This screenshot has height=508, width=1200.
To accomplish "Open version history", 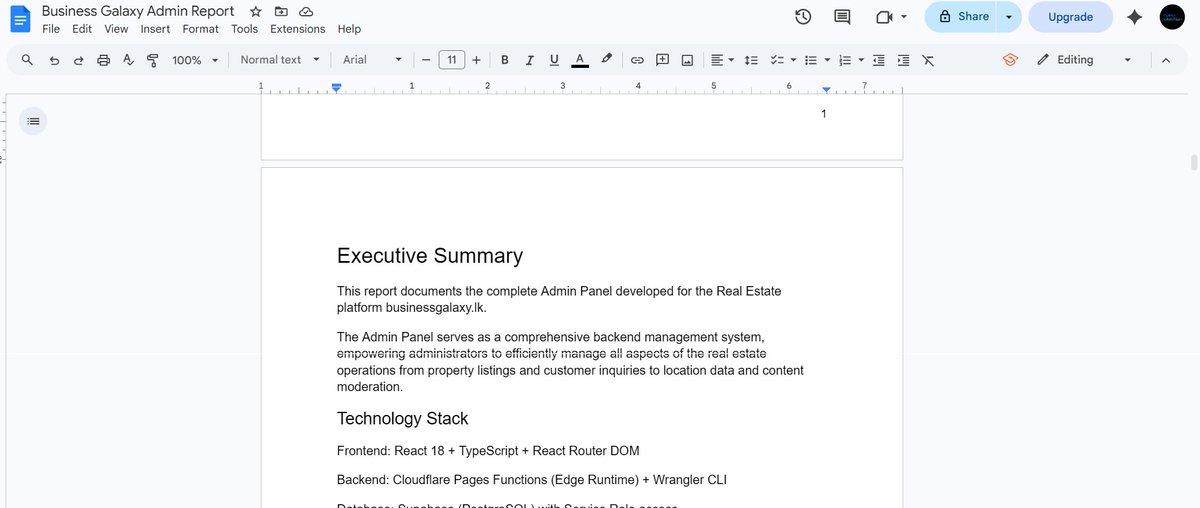I will [803, 17].
